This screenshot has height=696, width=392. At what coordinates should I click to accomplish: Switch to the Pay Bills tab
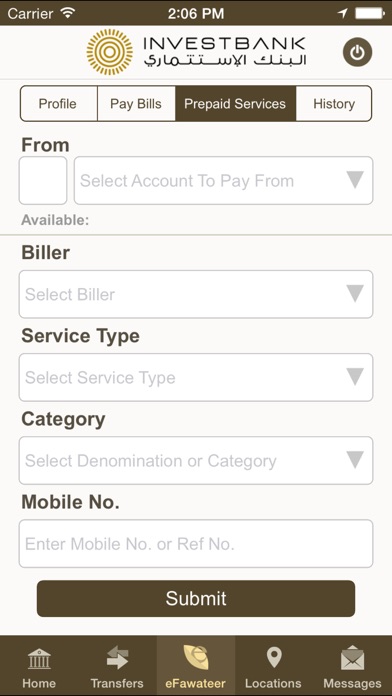point(136,104)
